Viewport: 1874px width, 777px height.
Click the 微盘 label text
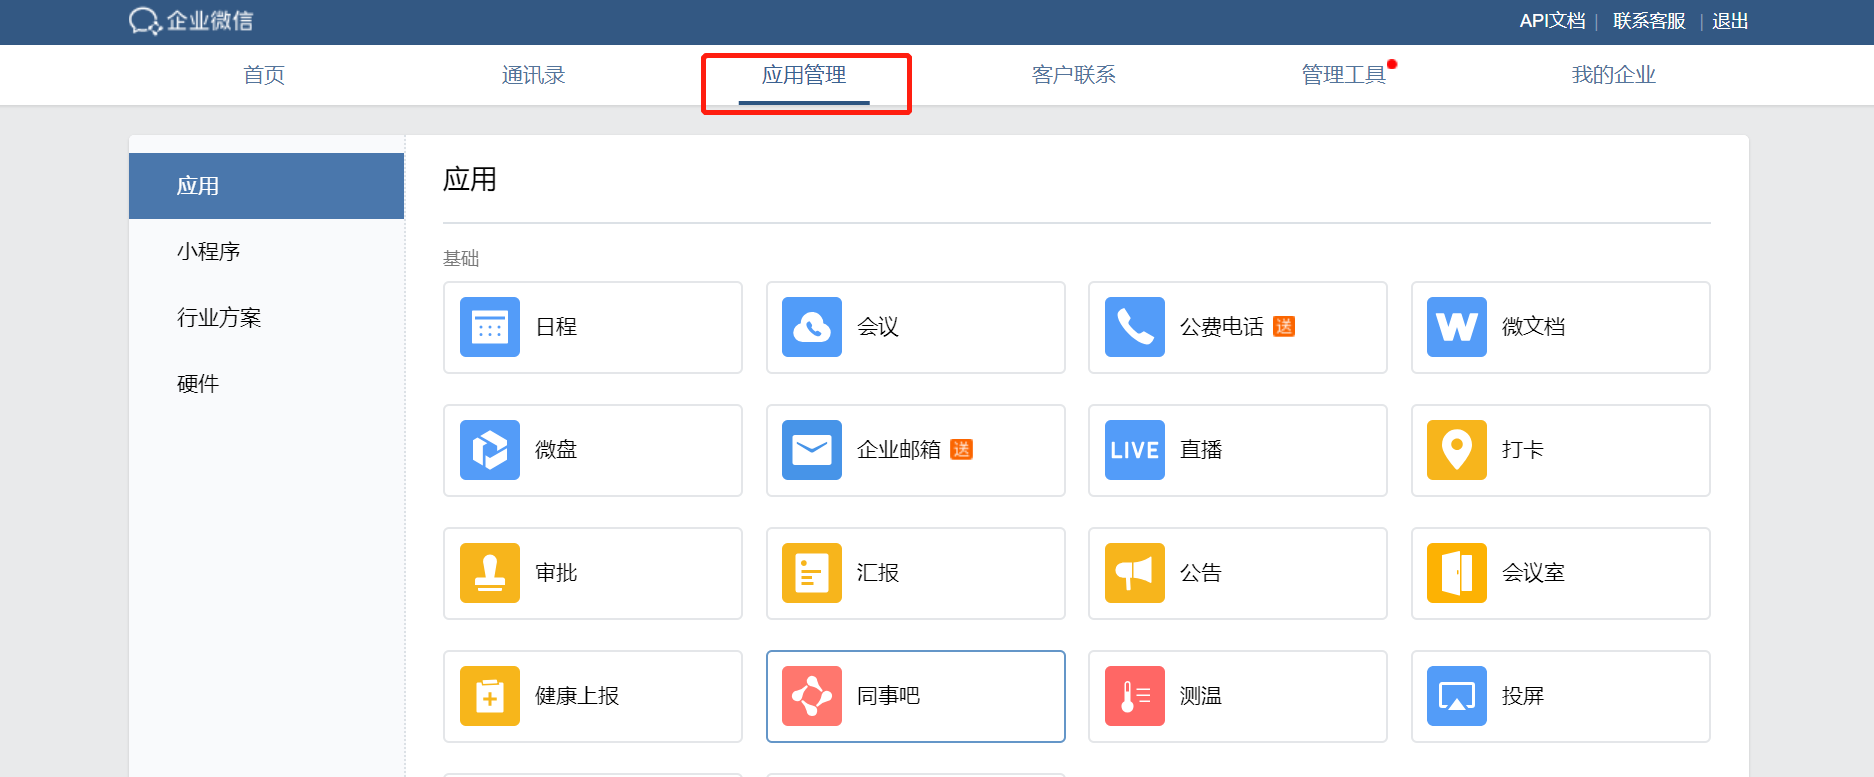point(556,450)
